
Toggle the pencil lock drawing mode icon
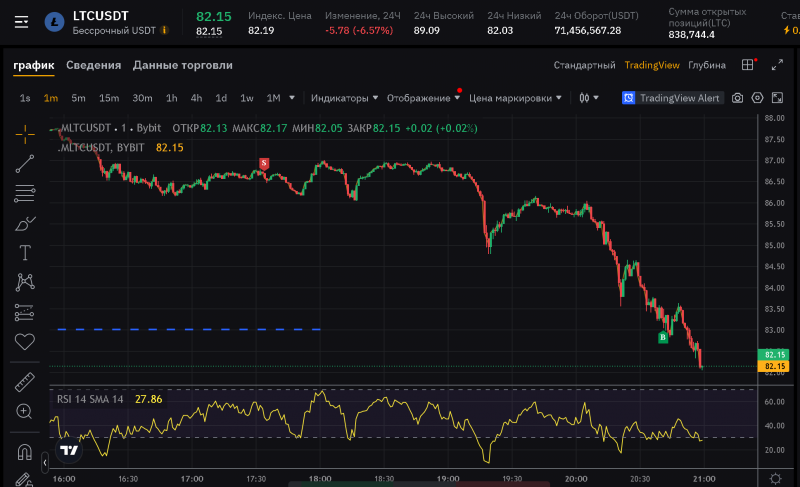23,480
